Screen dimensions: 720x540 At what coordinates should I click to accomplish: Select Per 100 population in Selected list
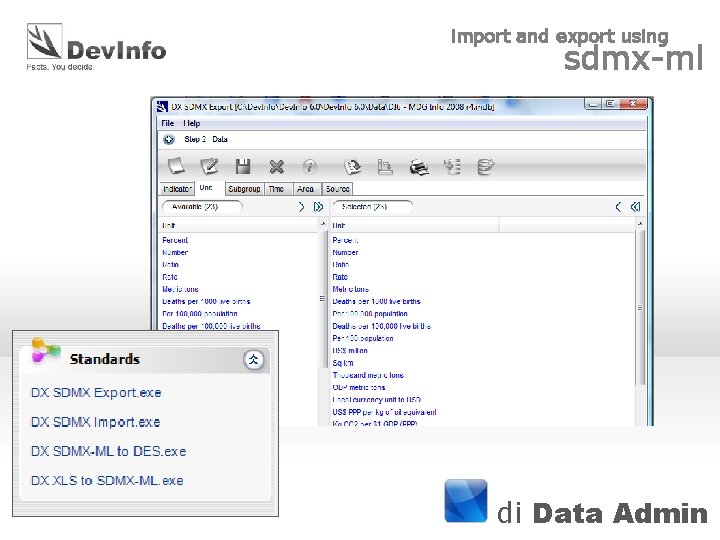(363, 338)
